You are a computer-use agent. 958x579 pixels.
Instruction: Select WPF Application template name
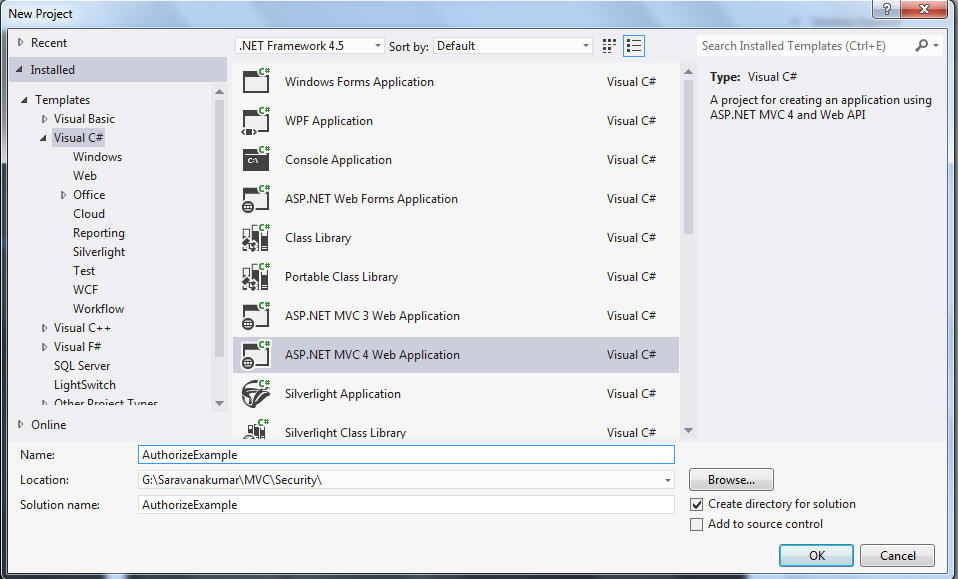[329, 121]
